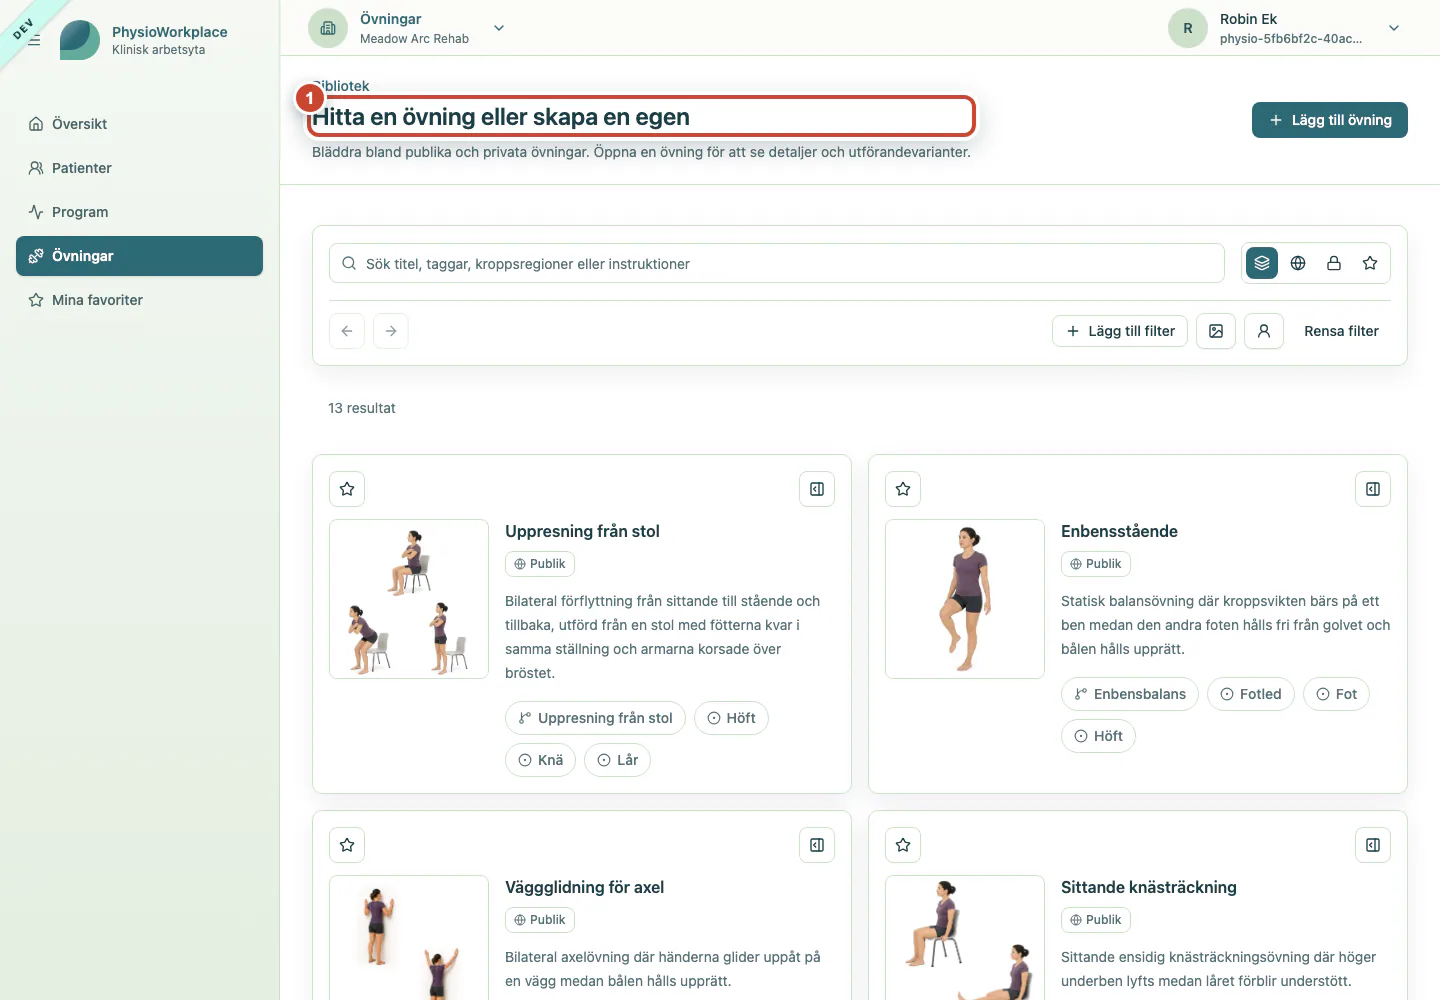The image size is (1440, 1000).
Task: Click the Lägg till övning button
Action: click(x=1330, y=120)
